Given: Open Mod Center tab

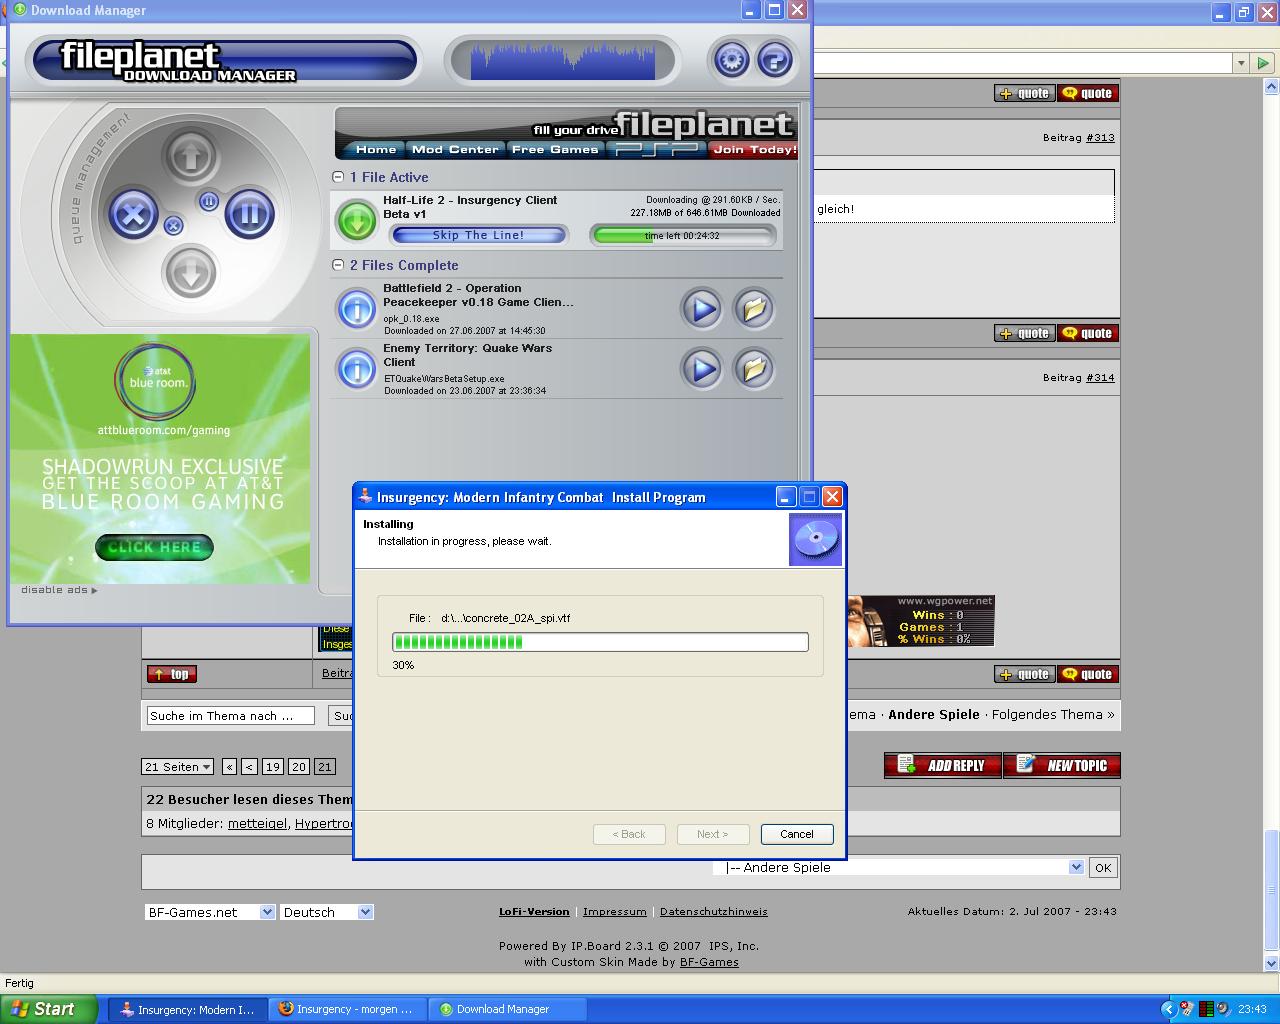Looking at the screenshot, I should coord(455,149).
